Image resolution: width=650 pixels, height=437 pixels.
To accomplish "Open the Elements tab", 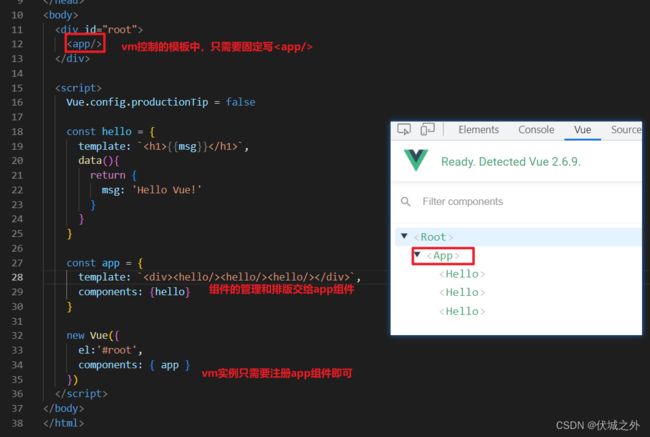I will click(x=478, y=130).
